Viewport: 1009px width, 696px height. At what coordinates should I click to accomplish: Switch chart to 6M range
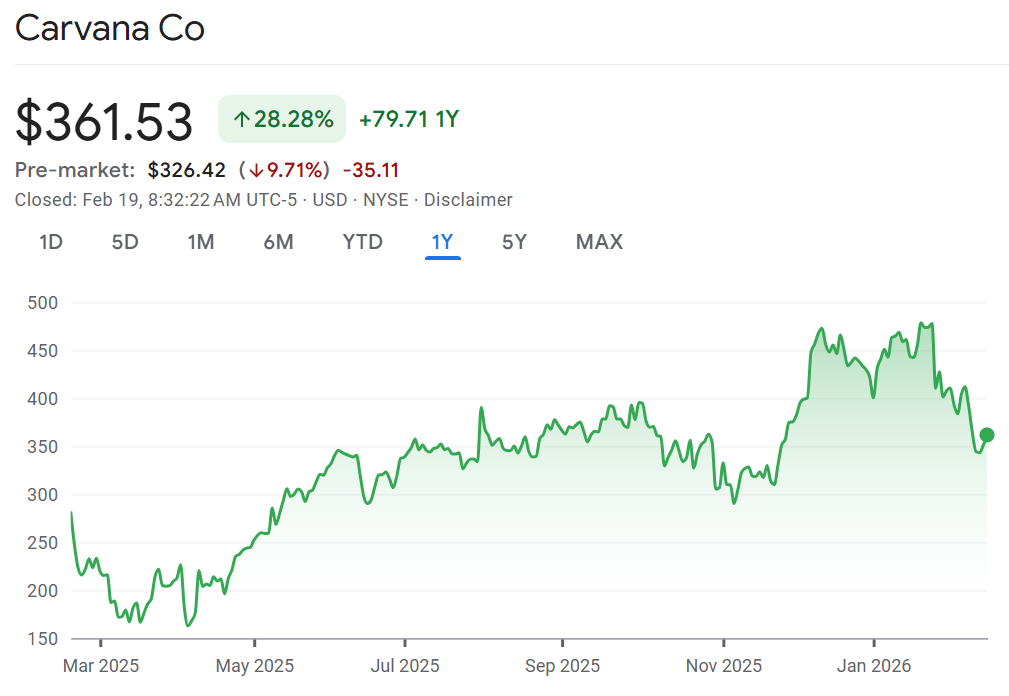tap(278, 242)
